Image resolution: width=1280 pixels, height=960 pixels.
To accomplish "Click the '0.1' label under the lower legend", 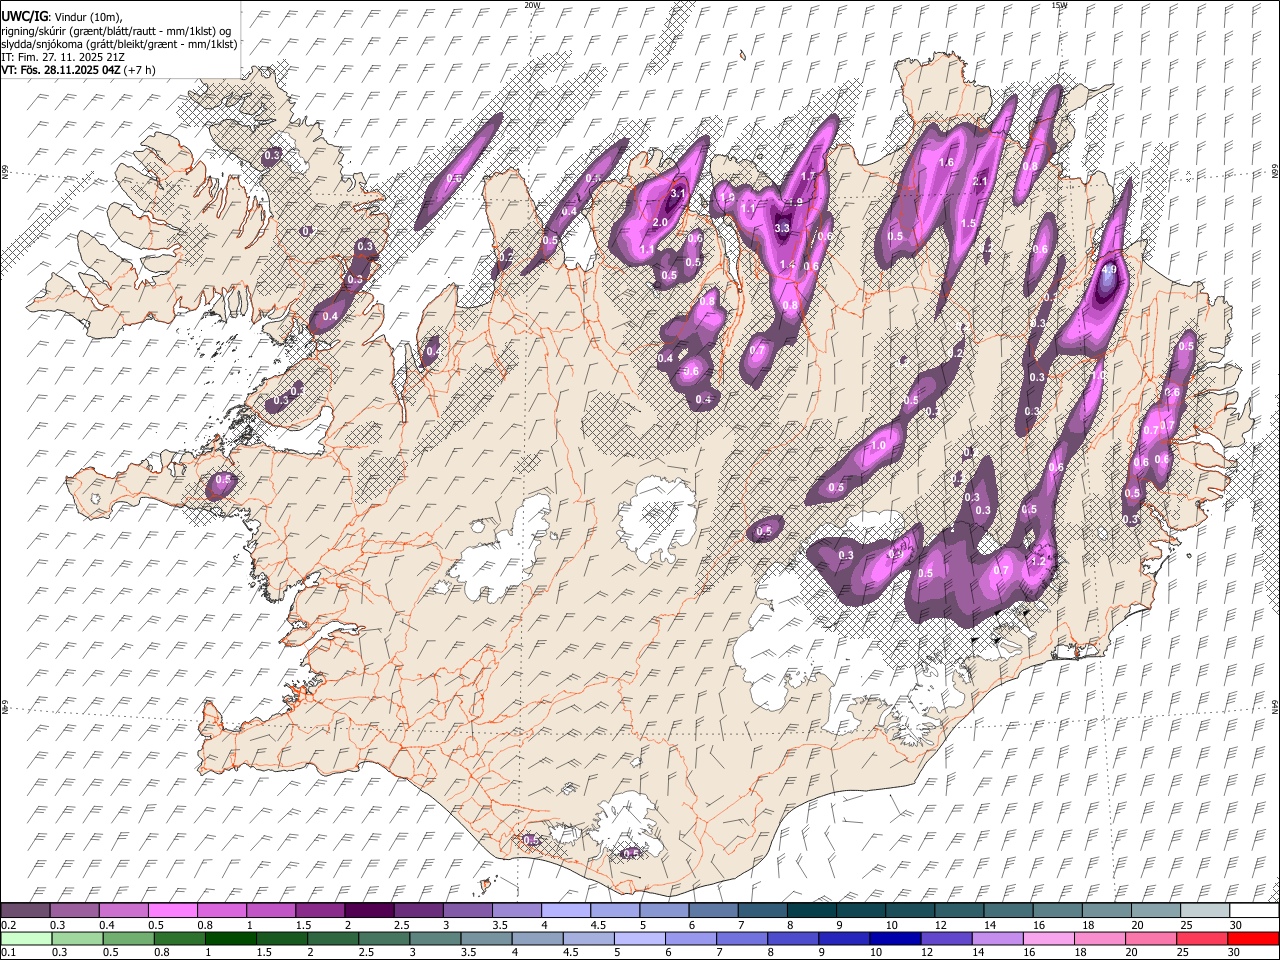I will [x=8, y=953].
